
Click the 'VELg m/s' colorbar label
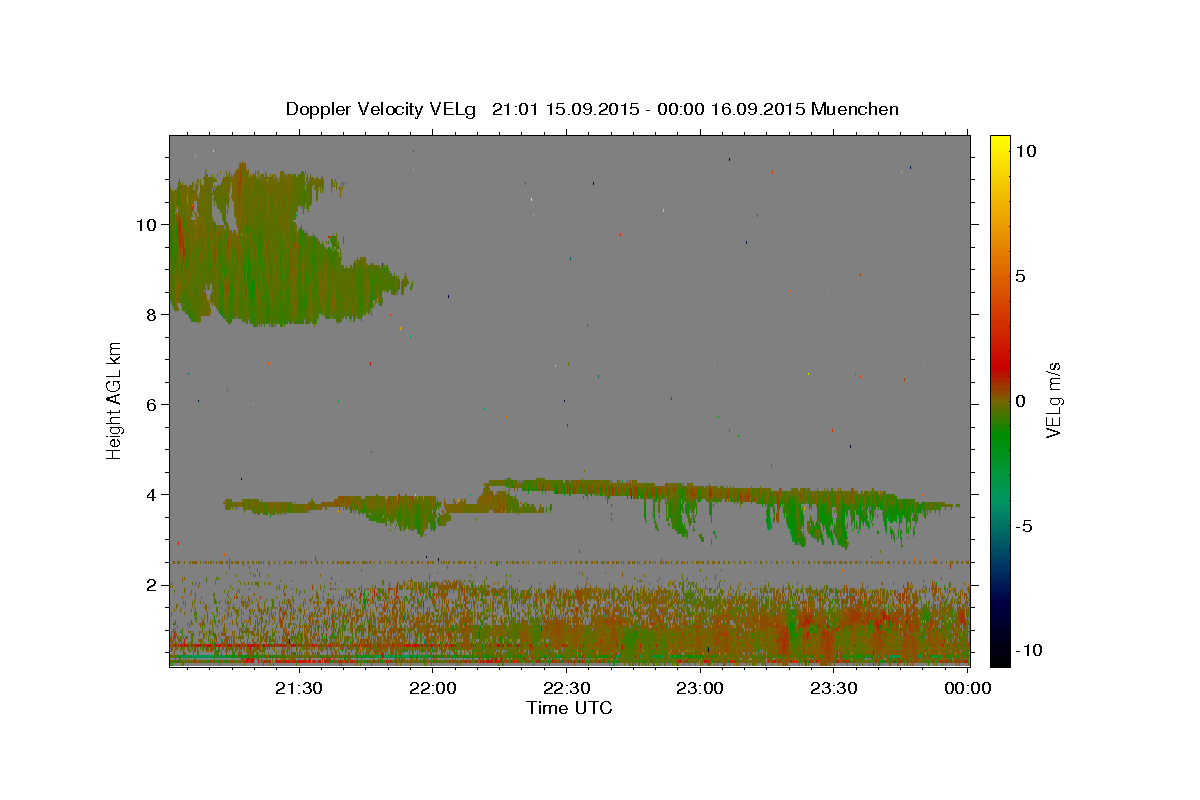pyautogui.click(x=1053, y=400)
